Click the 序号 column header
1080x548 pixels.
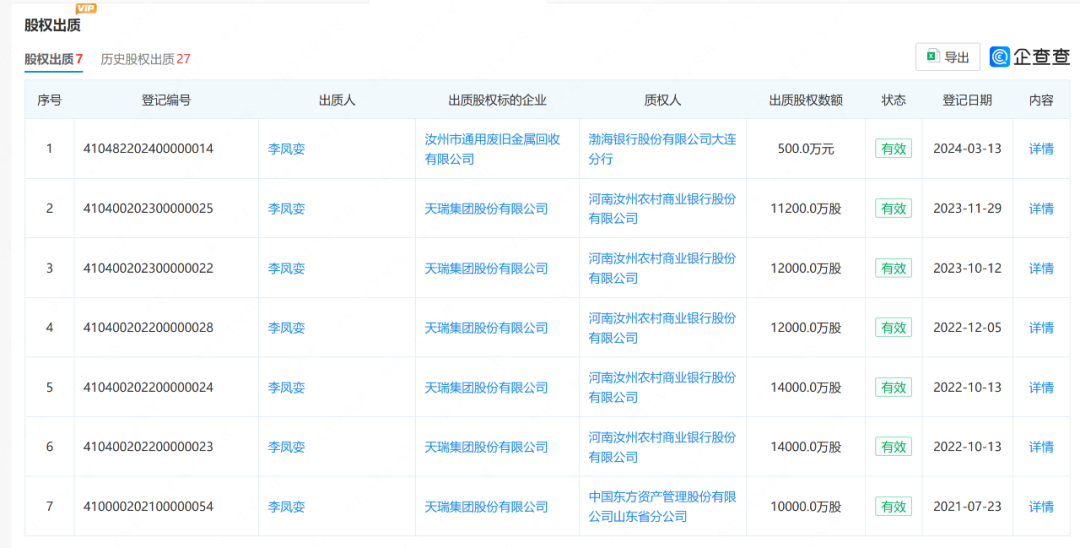click(50, 101)
